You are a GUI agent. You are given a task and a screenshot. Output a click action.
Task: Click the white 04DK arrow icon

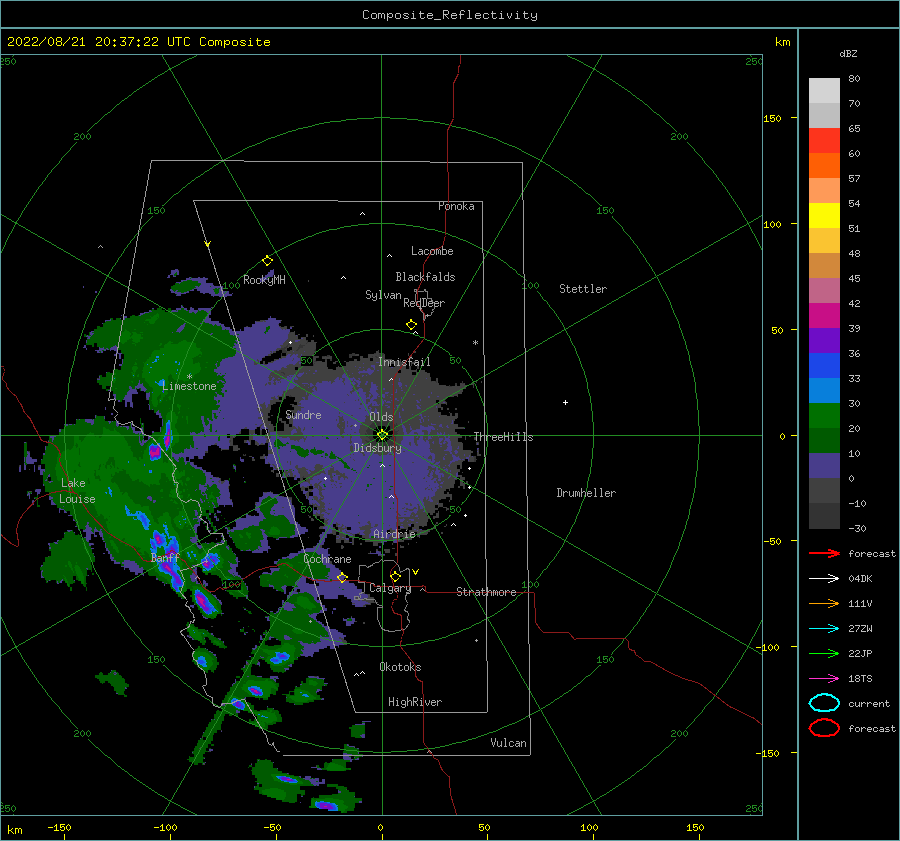tap(824, 579)
